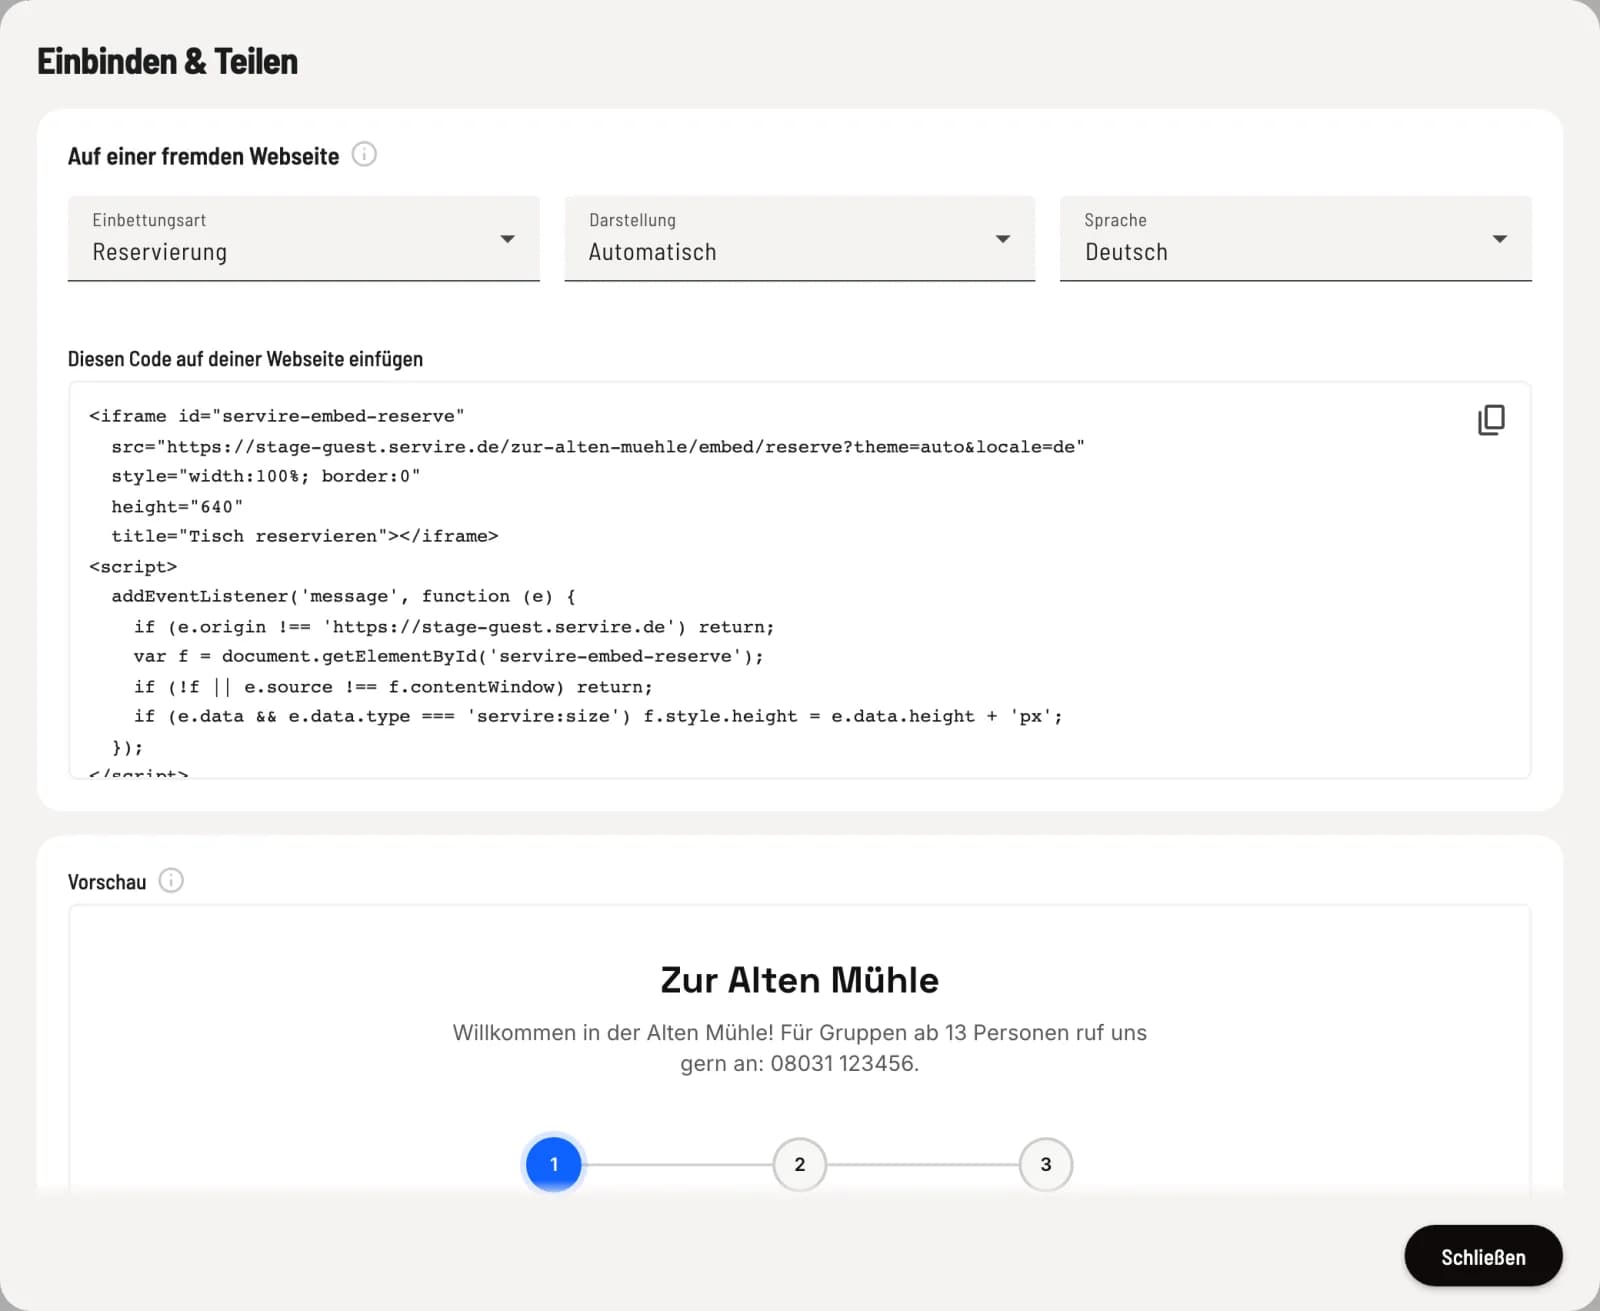Image resolution: width=1600 pixels, height=1311 pixels.
Task: Click the Diesen Code auf deiner Webseite einfügen label
Action: pos(245,359)
